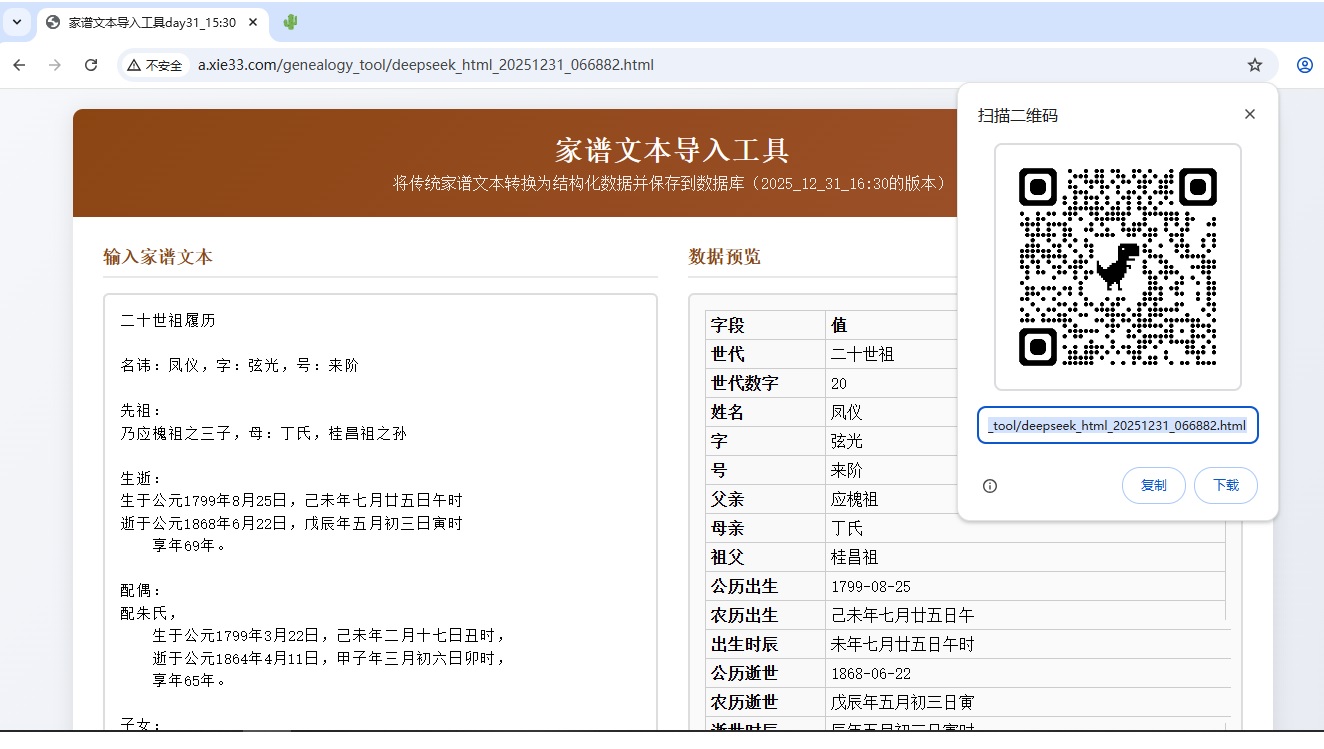Click the cactus icon beside the tab

[x=290, y=22]
